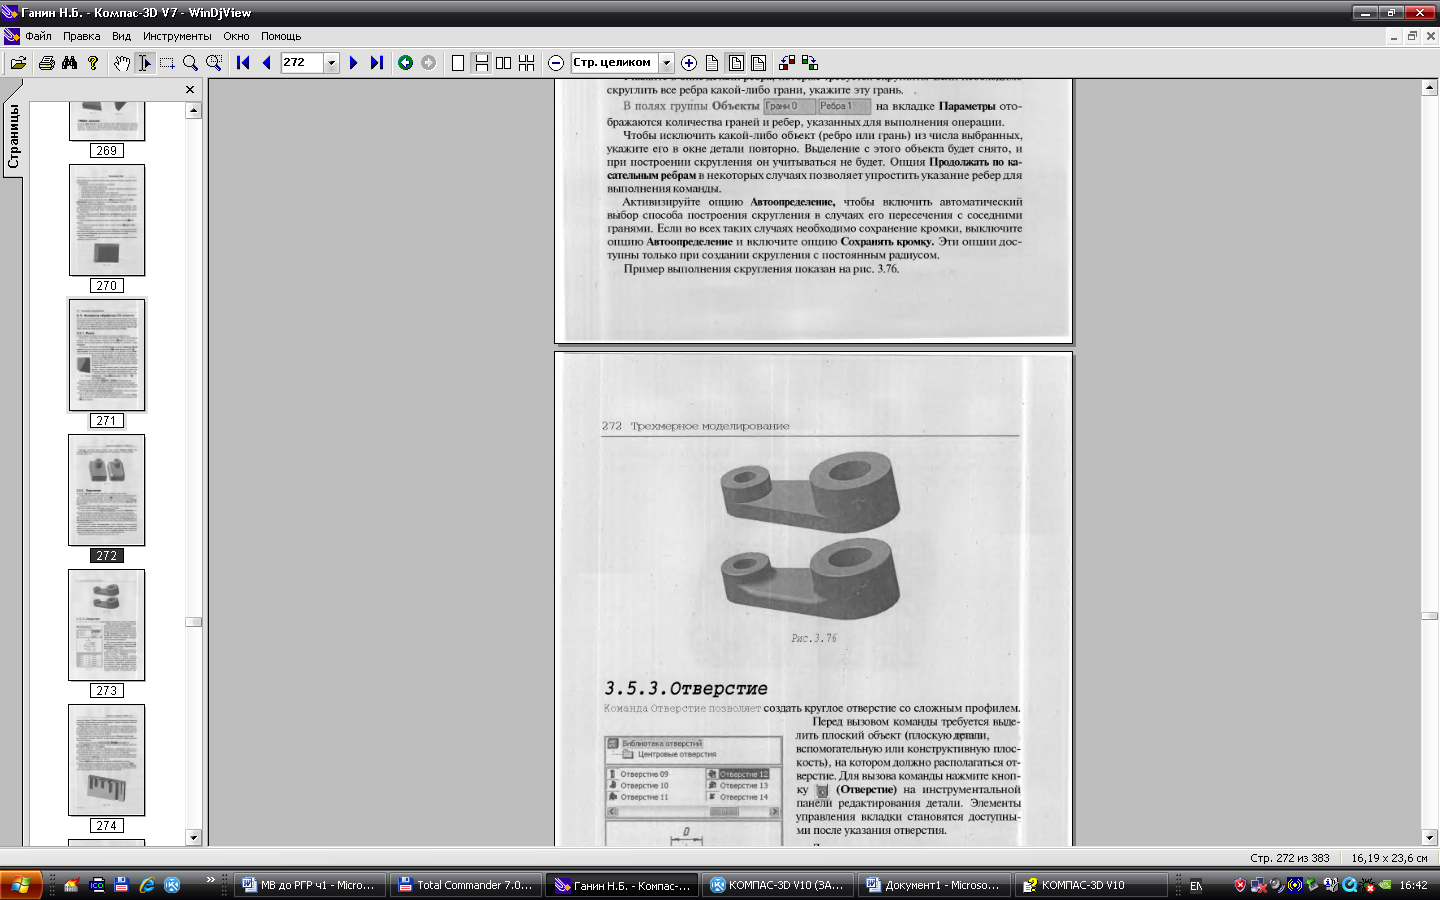The width and height of the screenshot is (1440, 900).
Task: Open a file with the folder icon
Action: tap(18, 63)
